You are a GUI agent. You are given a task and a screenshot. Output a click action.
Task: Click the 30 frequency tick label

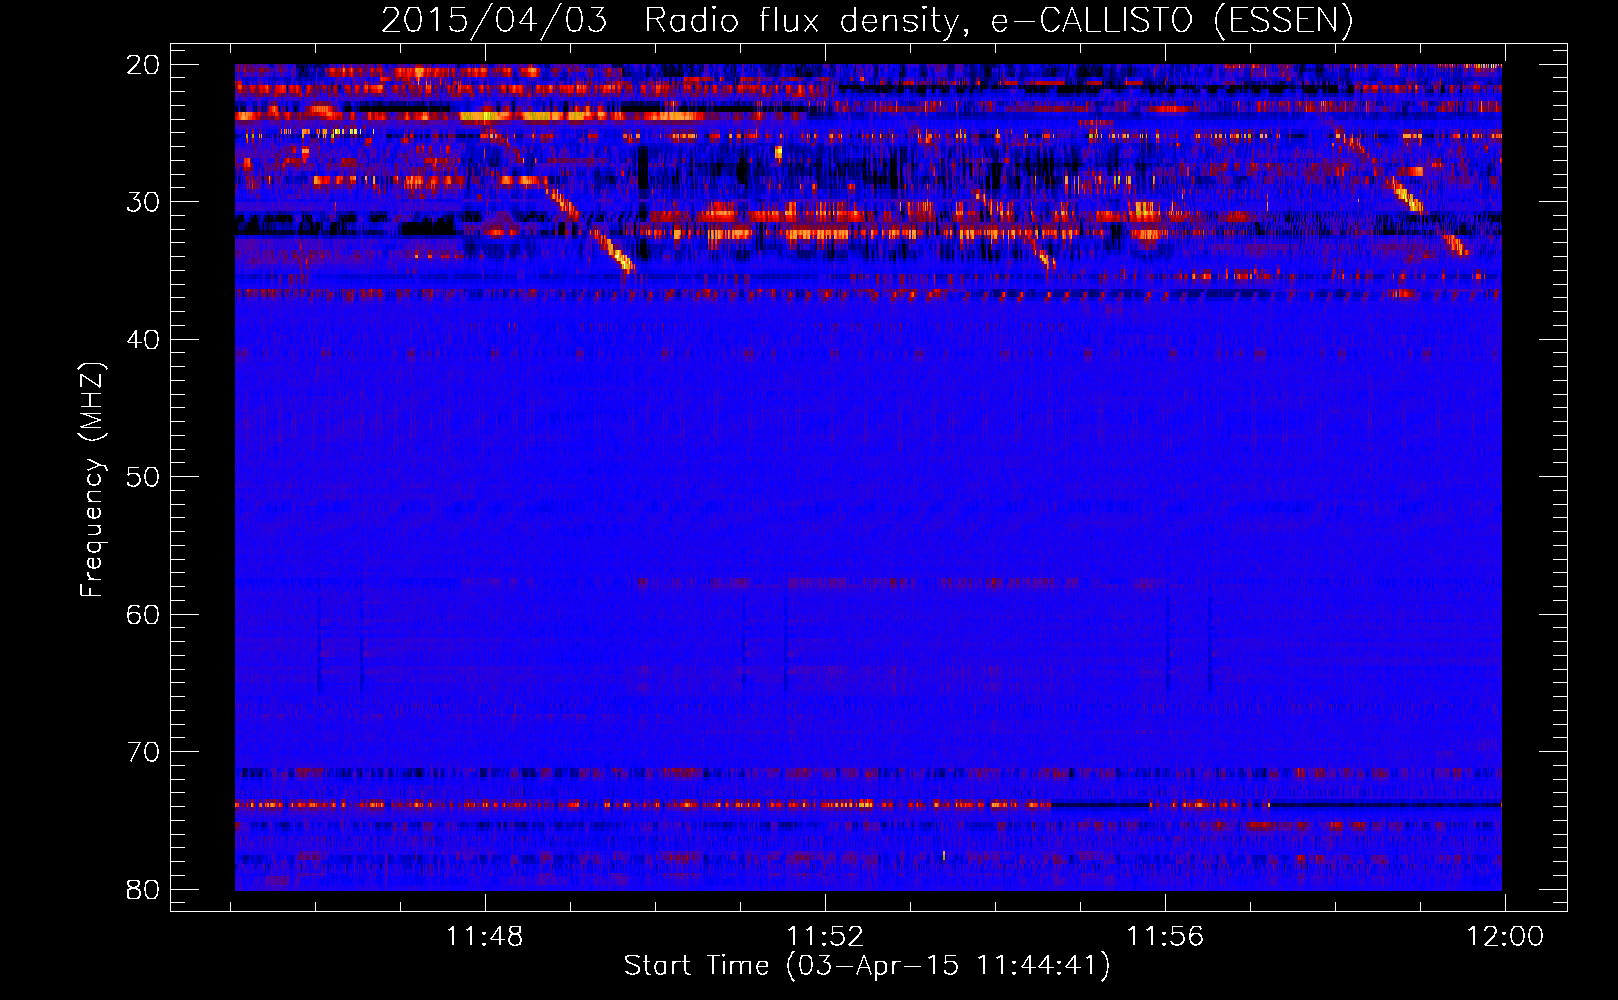[x=143, y=202]
